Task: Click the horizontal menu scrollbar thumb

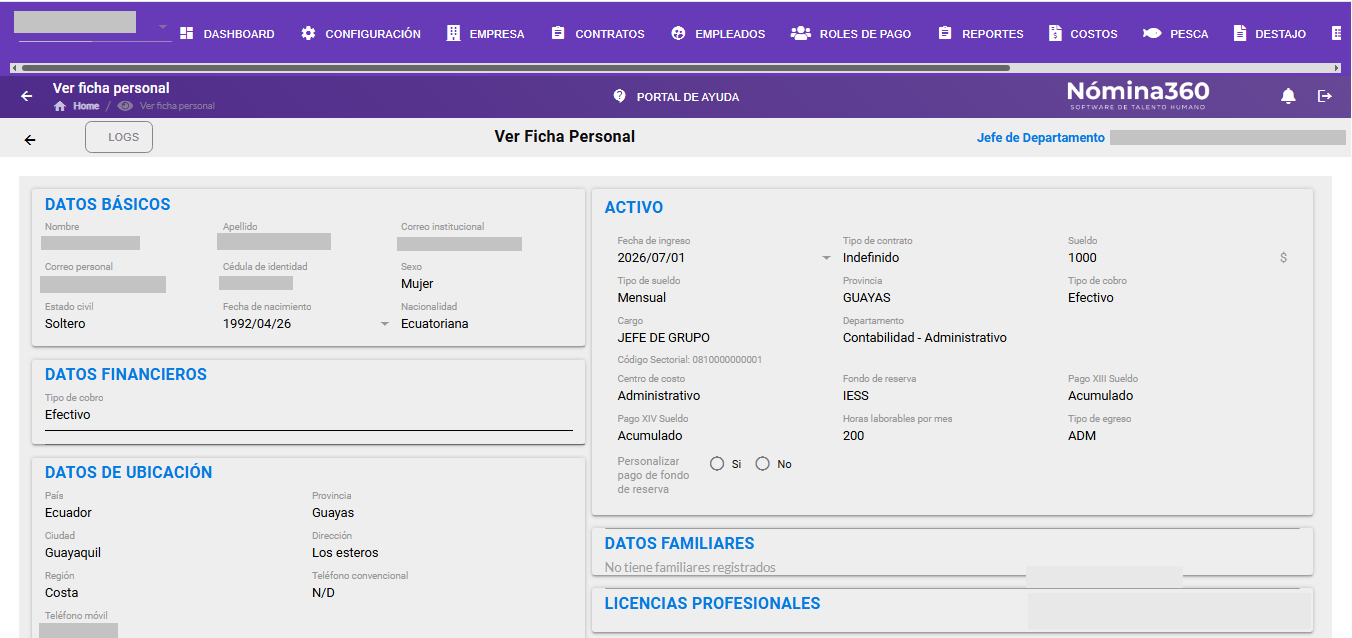Action: 515,68
